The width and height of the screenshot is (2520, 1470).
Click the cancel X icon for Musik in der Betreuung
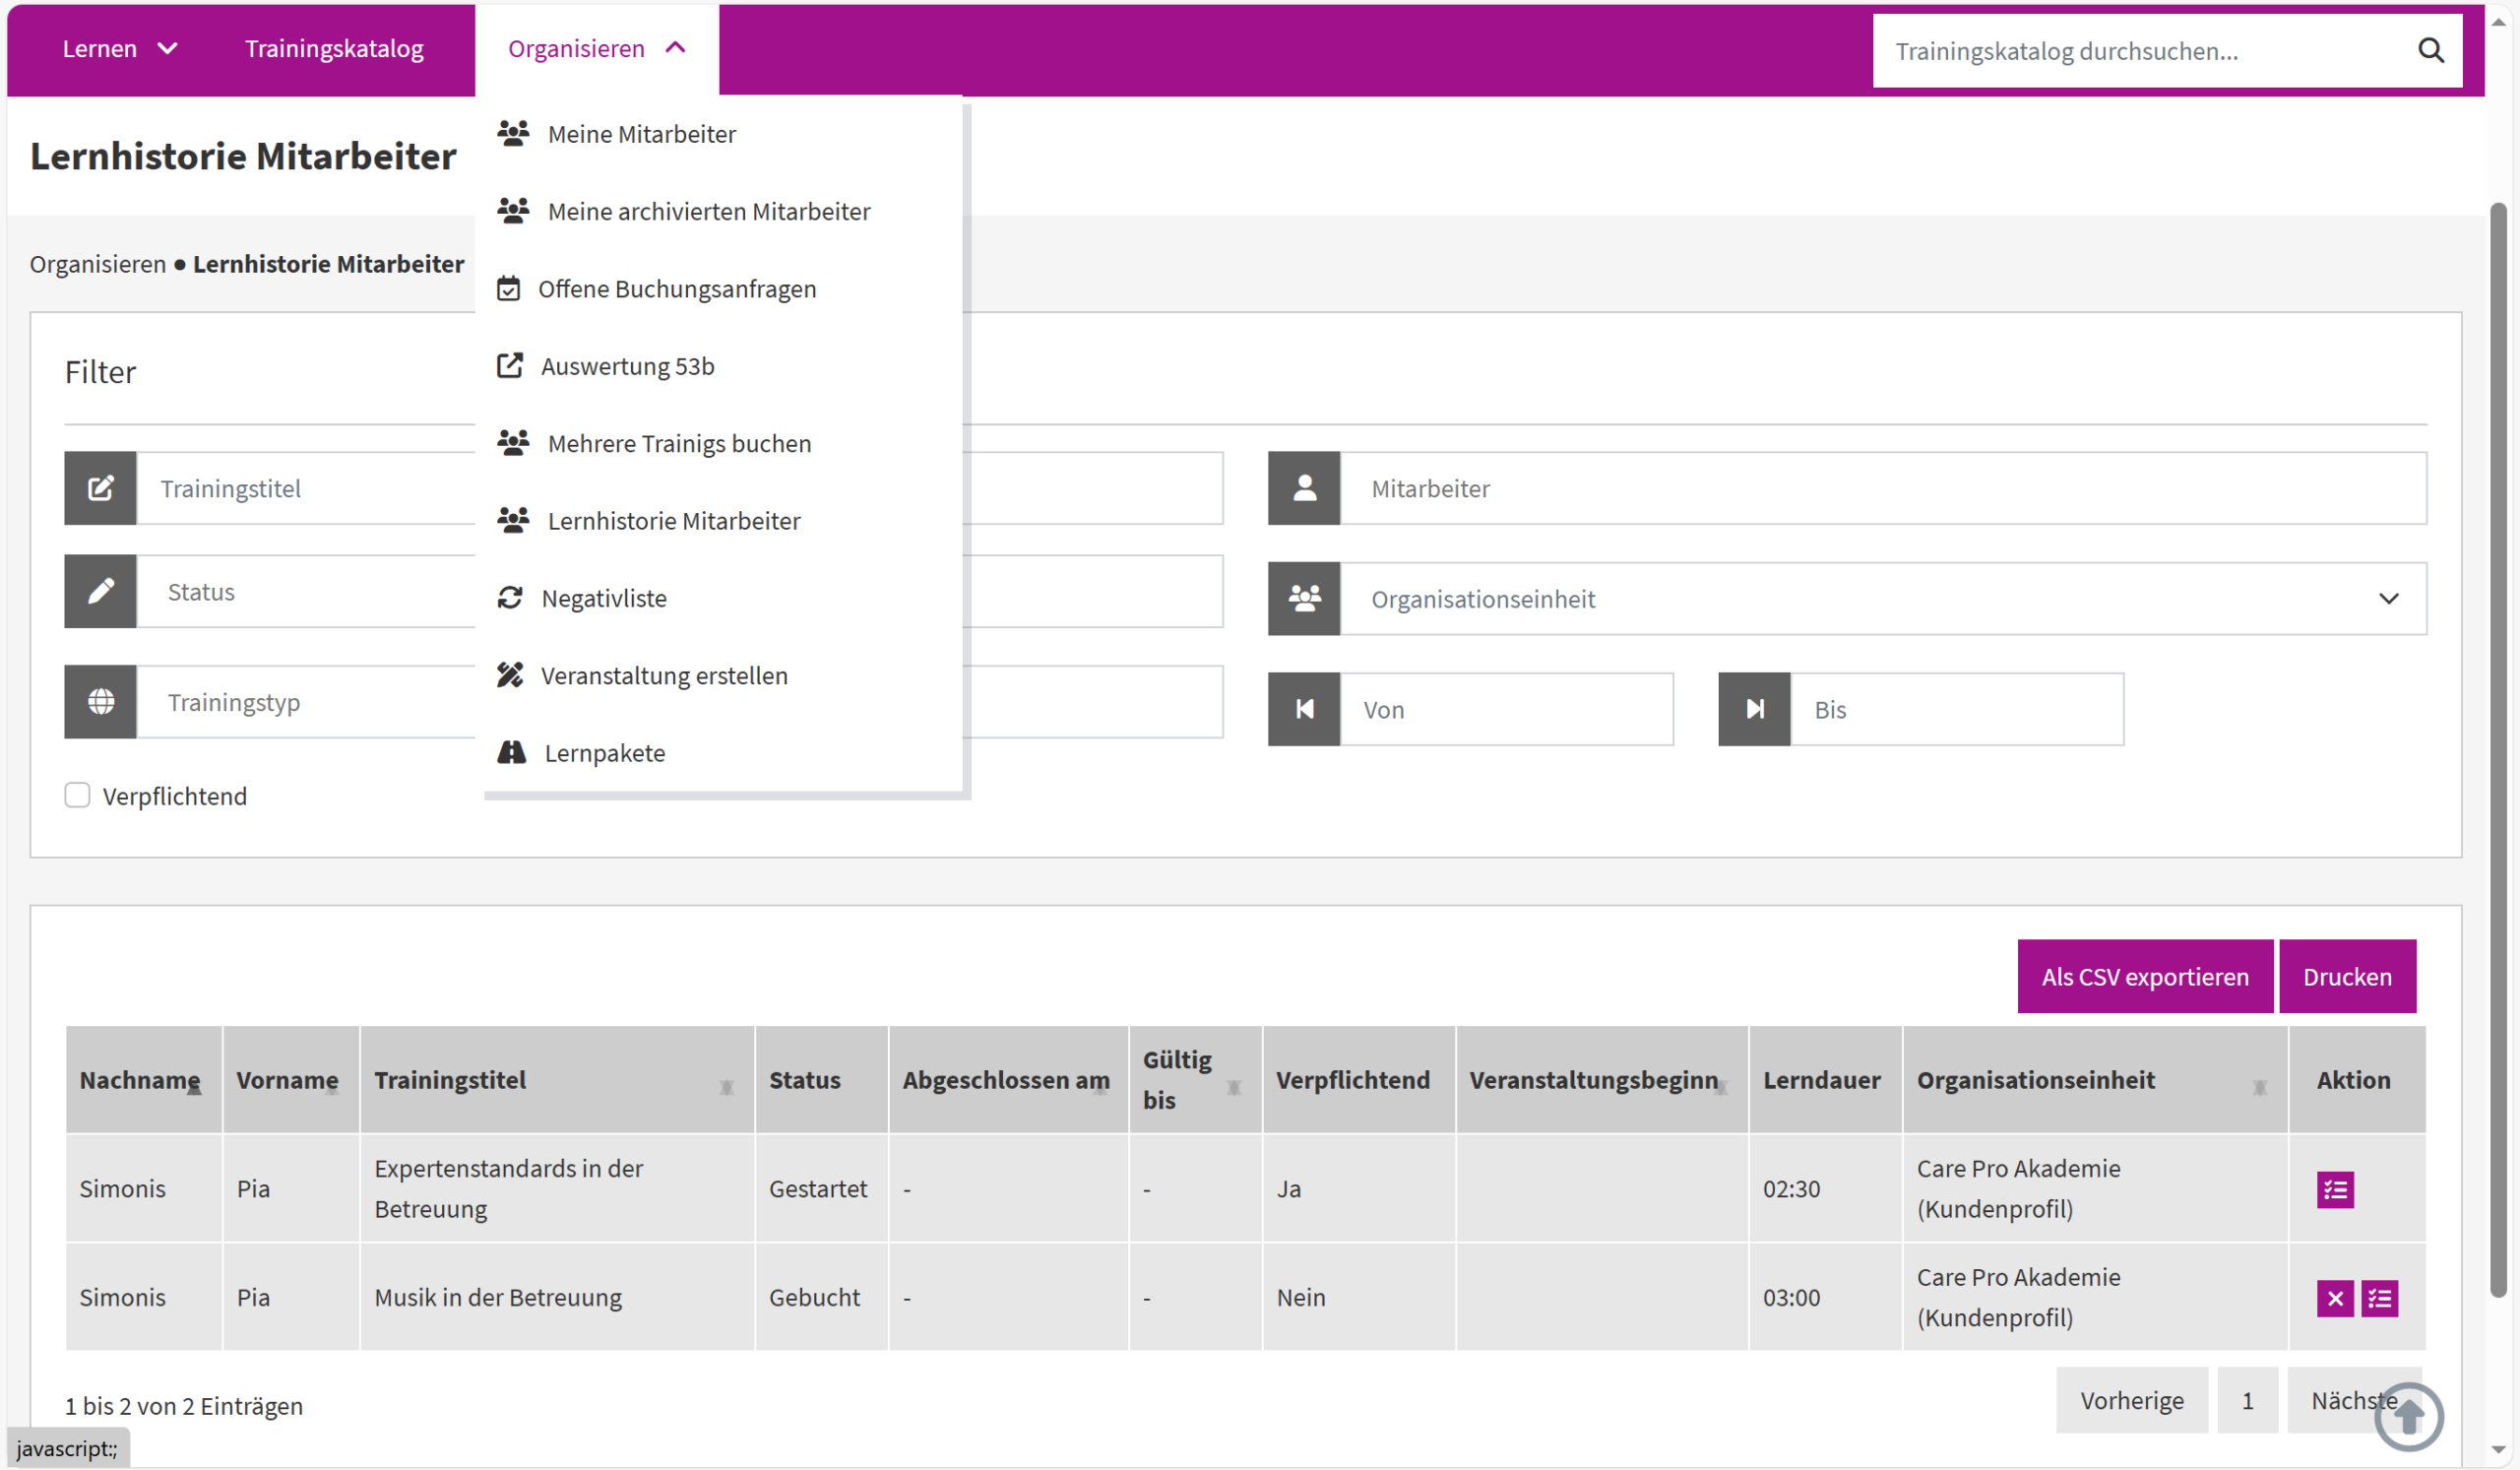click(2334, 1298)
